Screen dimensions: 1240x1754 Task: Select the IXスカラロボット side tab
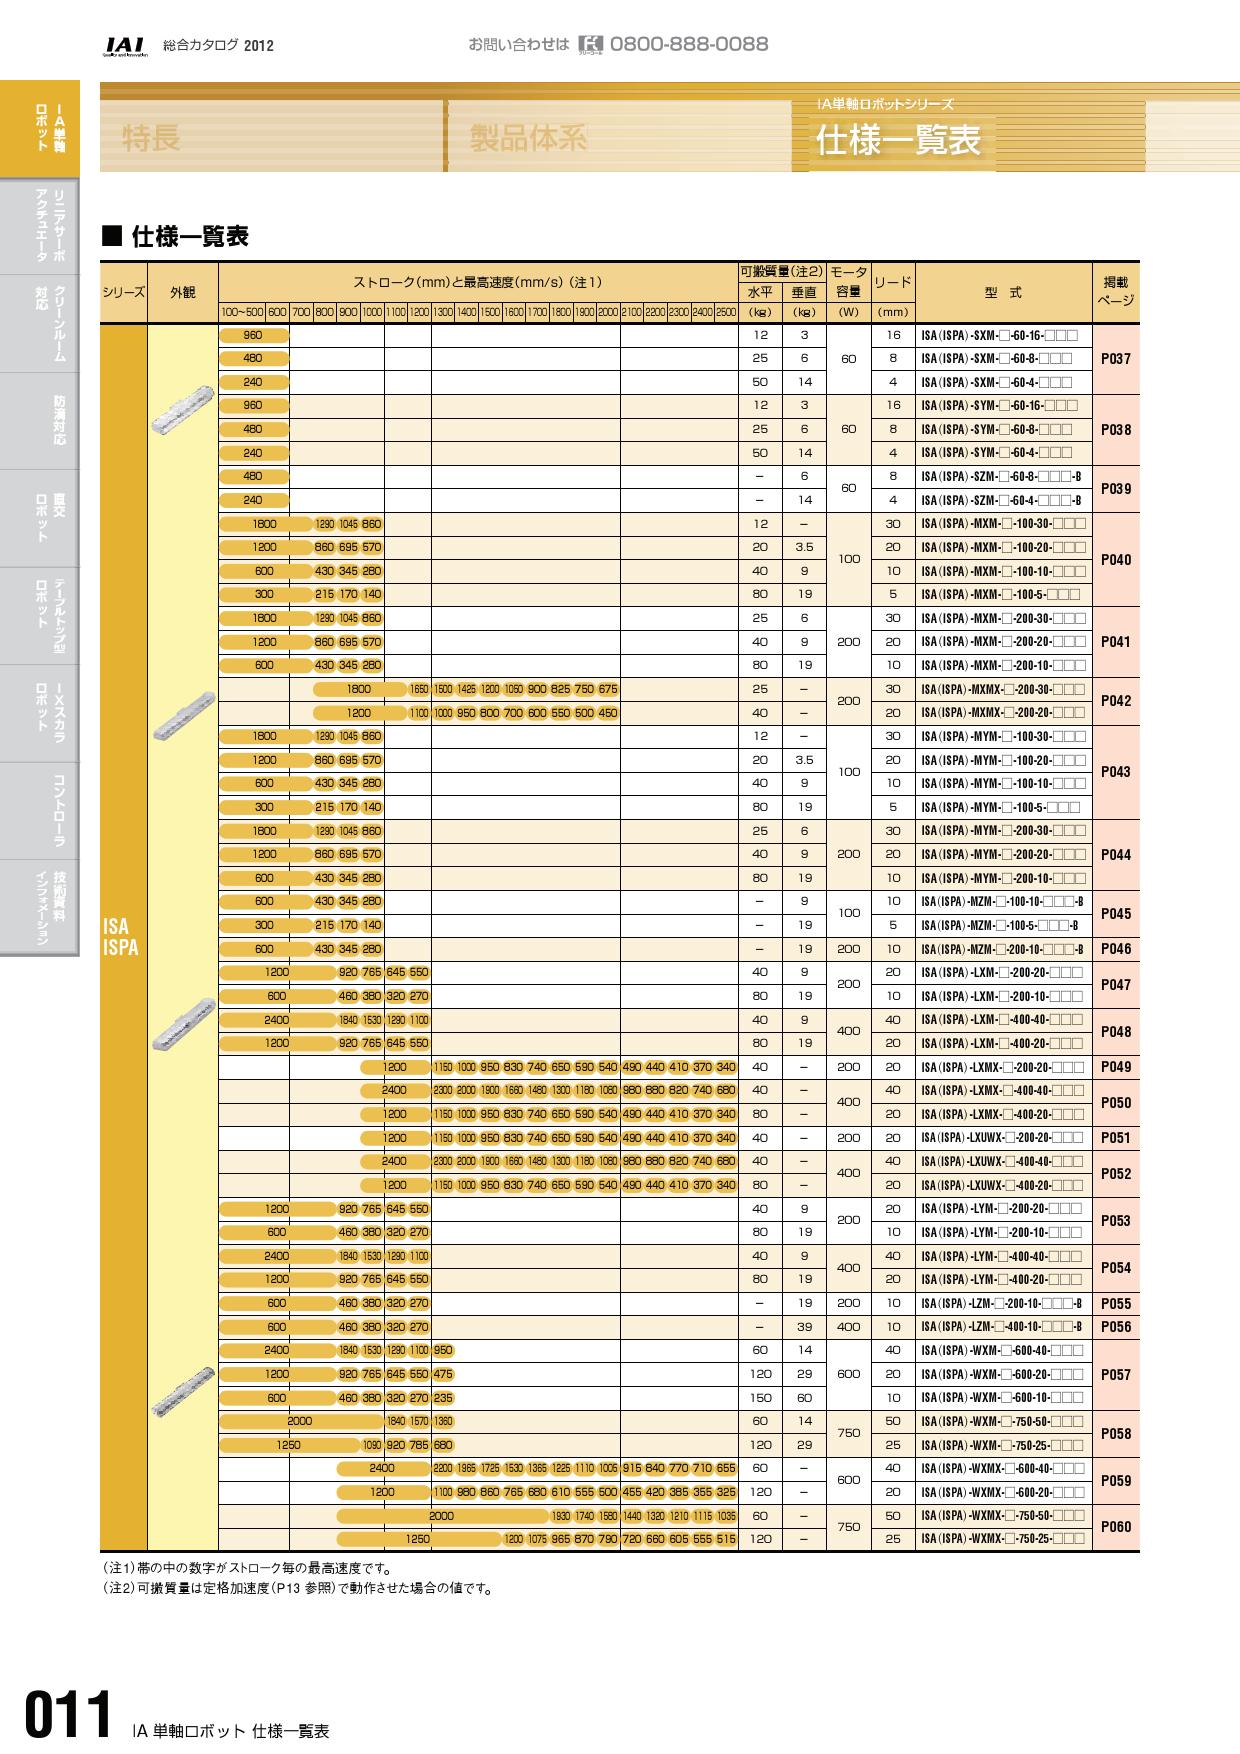[40, 713]
